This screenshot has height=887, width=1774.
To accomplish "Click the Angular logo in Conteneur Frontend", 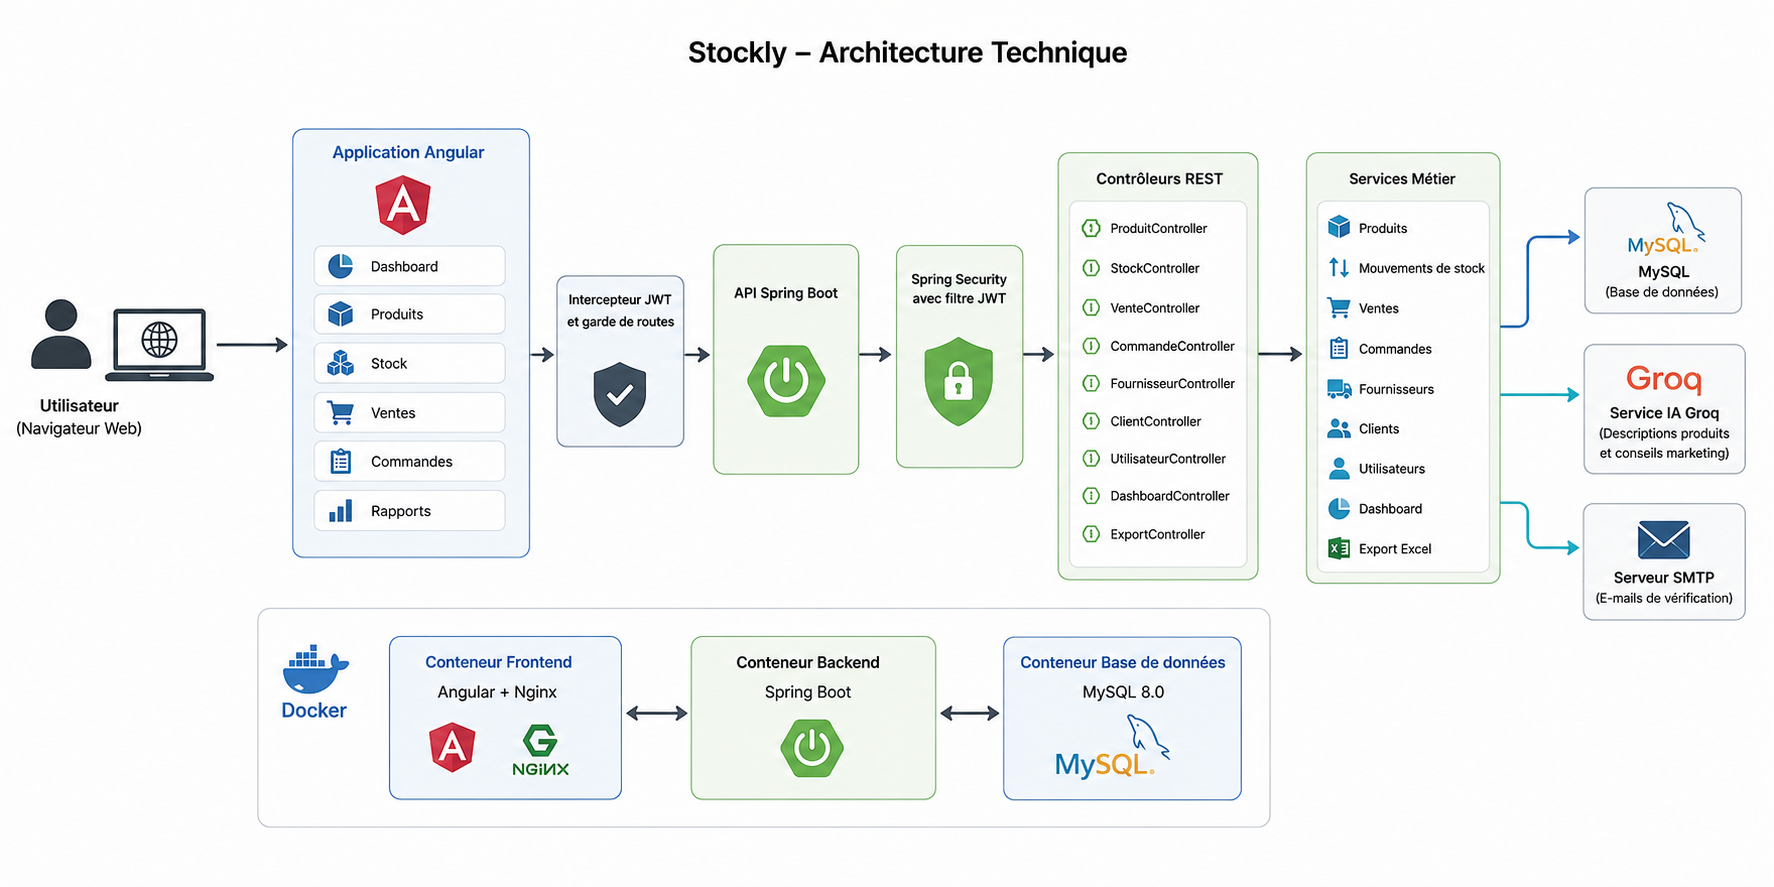I will tap(452, 747).
